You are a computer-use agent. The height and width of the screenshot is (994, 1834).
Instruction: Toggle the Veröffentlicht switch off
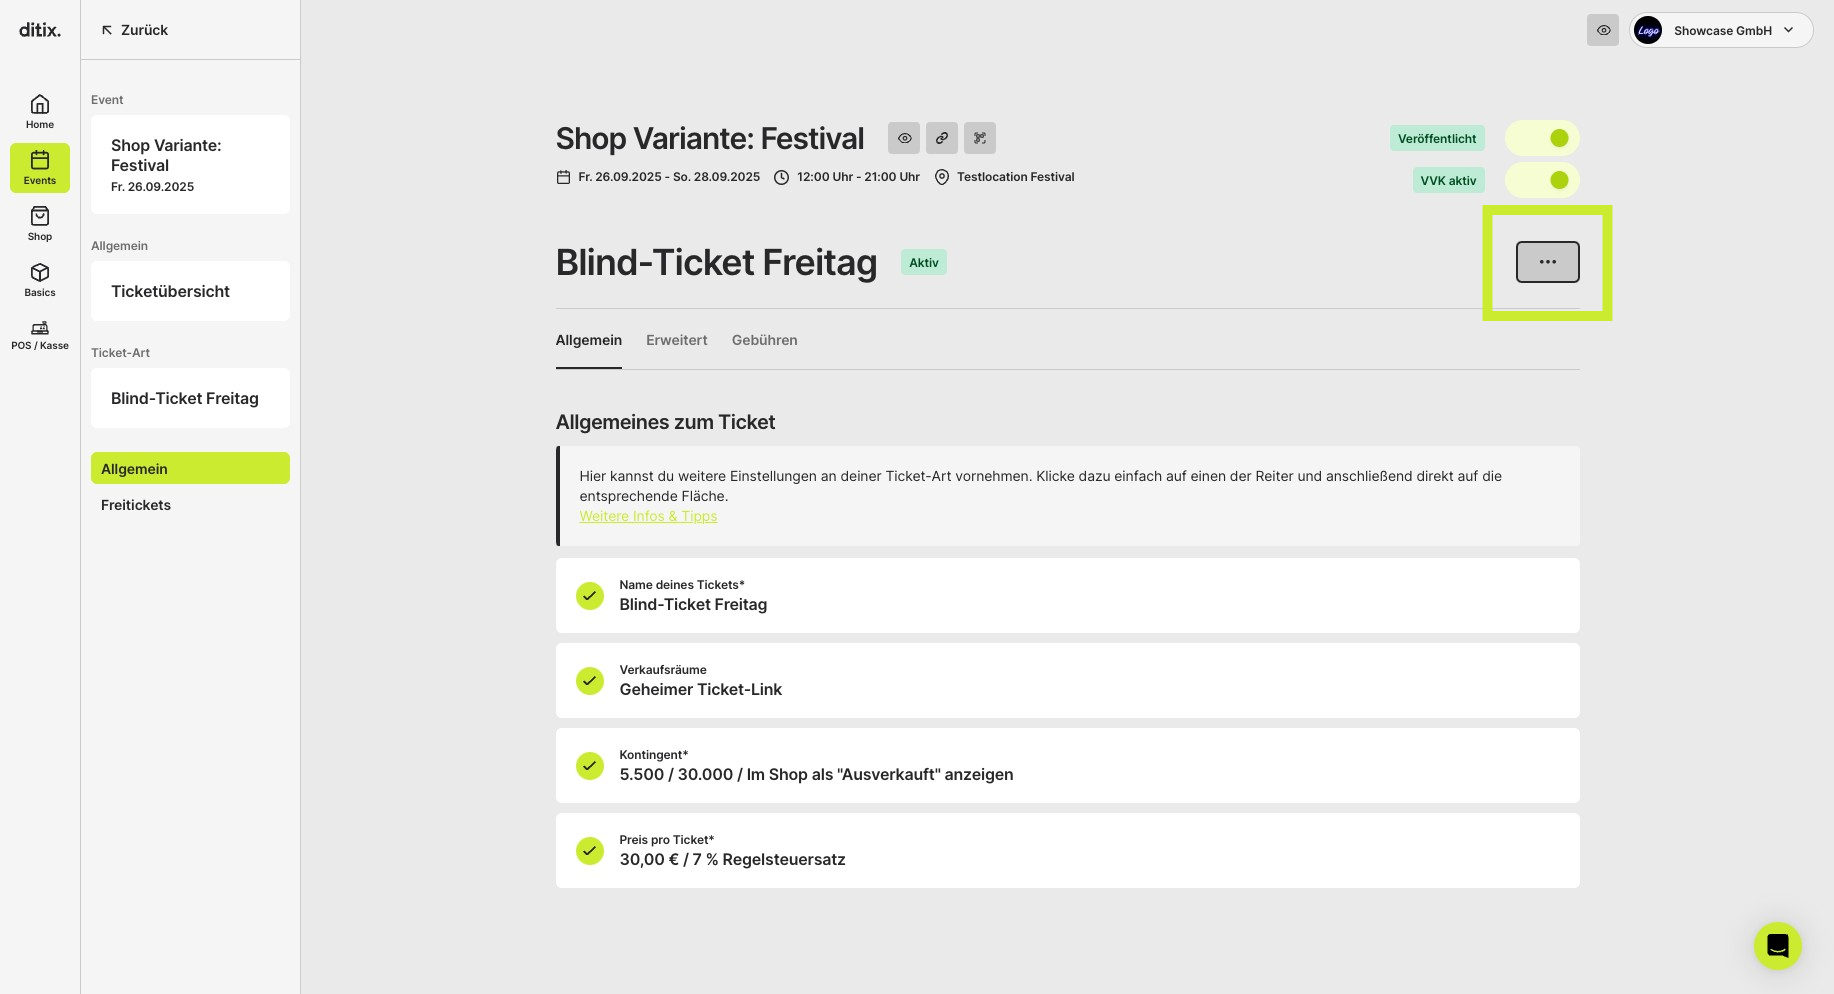coord(1542,138)
